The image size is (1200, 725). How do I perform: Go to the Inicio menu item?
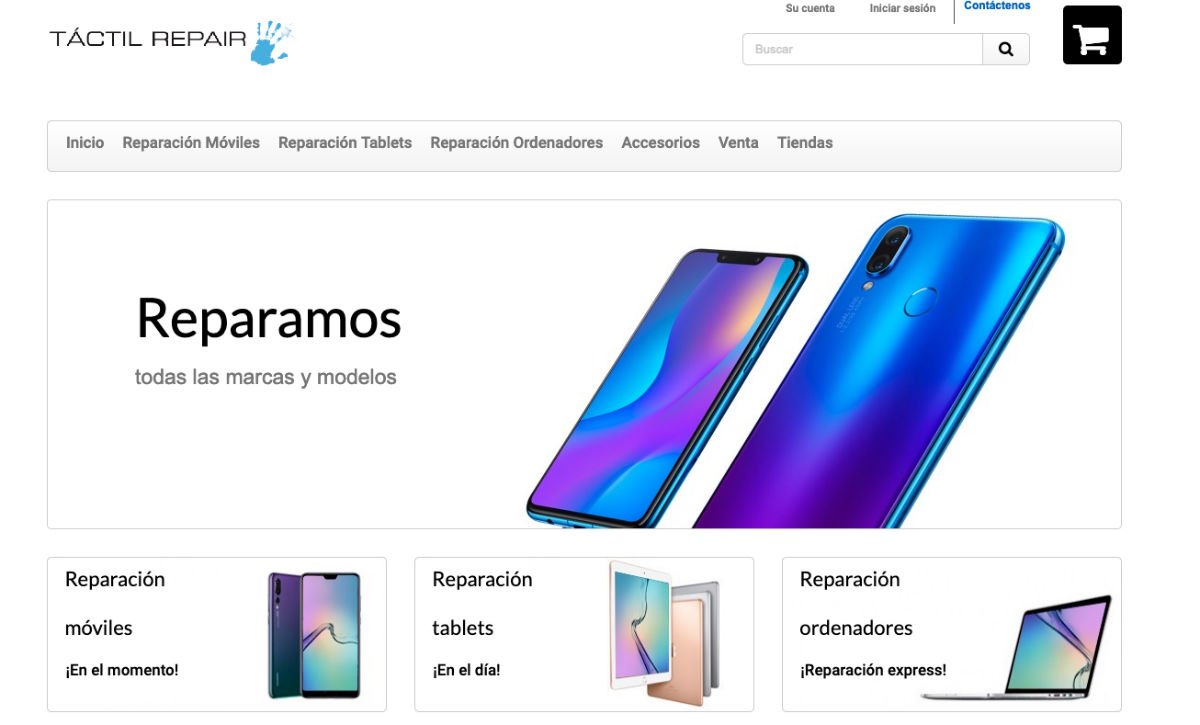(85, 143)
